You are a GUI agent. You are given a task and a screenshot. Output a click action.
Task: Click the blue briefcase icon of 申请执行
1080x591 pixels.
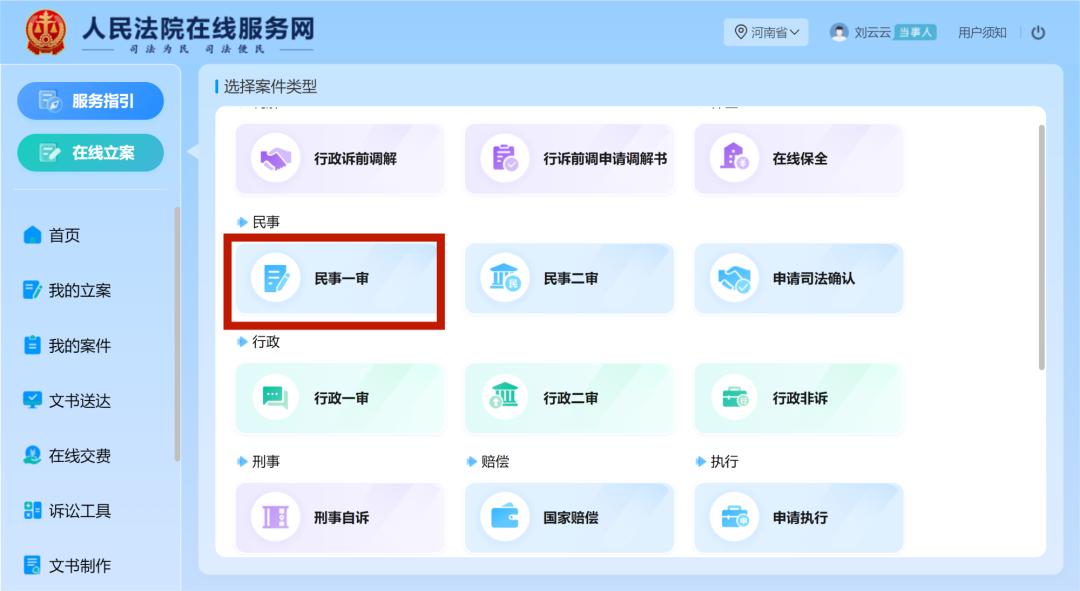point(734,517)
